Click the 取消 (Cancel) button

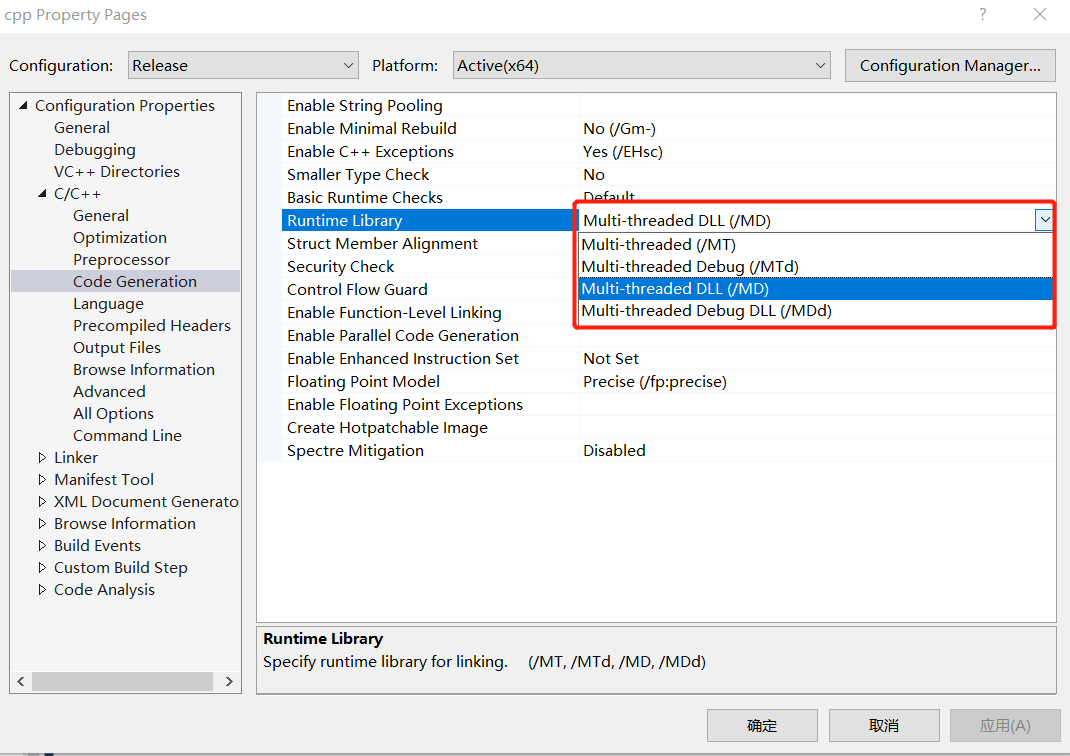[x=884, y=725]
